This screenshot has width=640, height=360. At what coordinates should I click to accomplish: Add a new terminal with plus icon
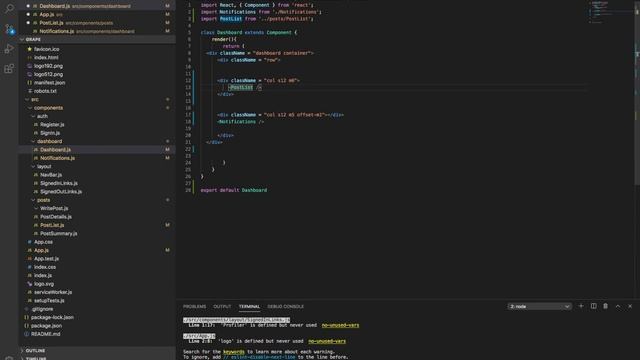(x=581, y=306)
